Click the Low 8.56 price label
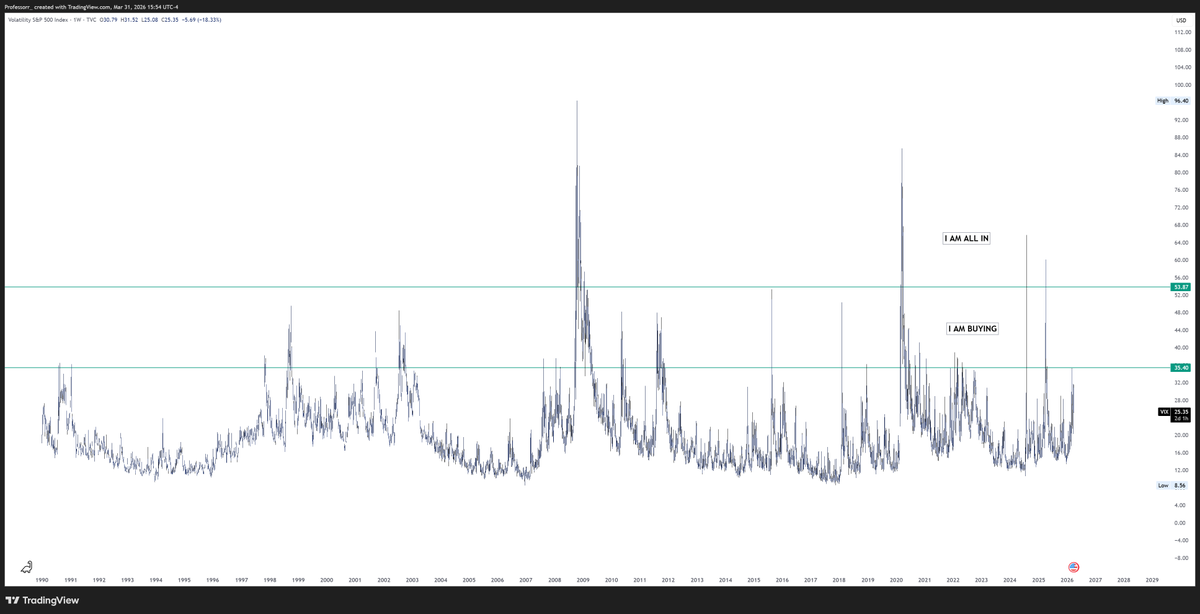The height and width of the screenshot is (614, 1200). 1173,484
